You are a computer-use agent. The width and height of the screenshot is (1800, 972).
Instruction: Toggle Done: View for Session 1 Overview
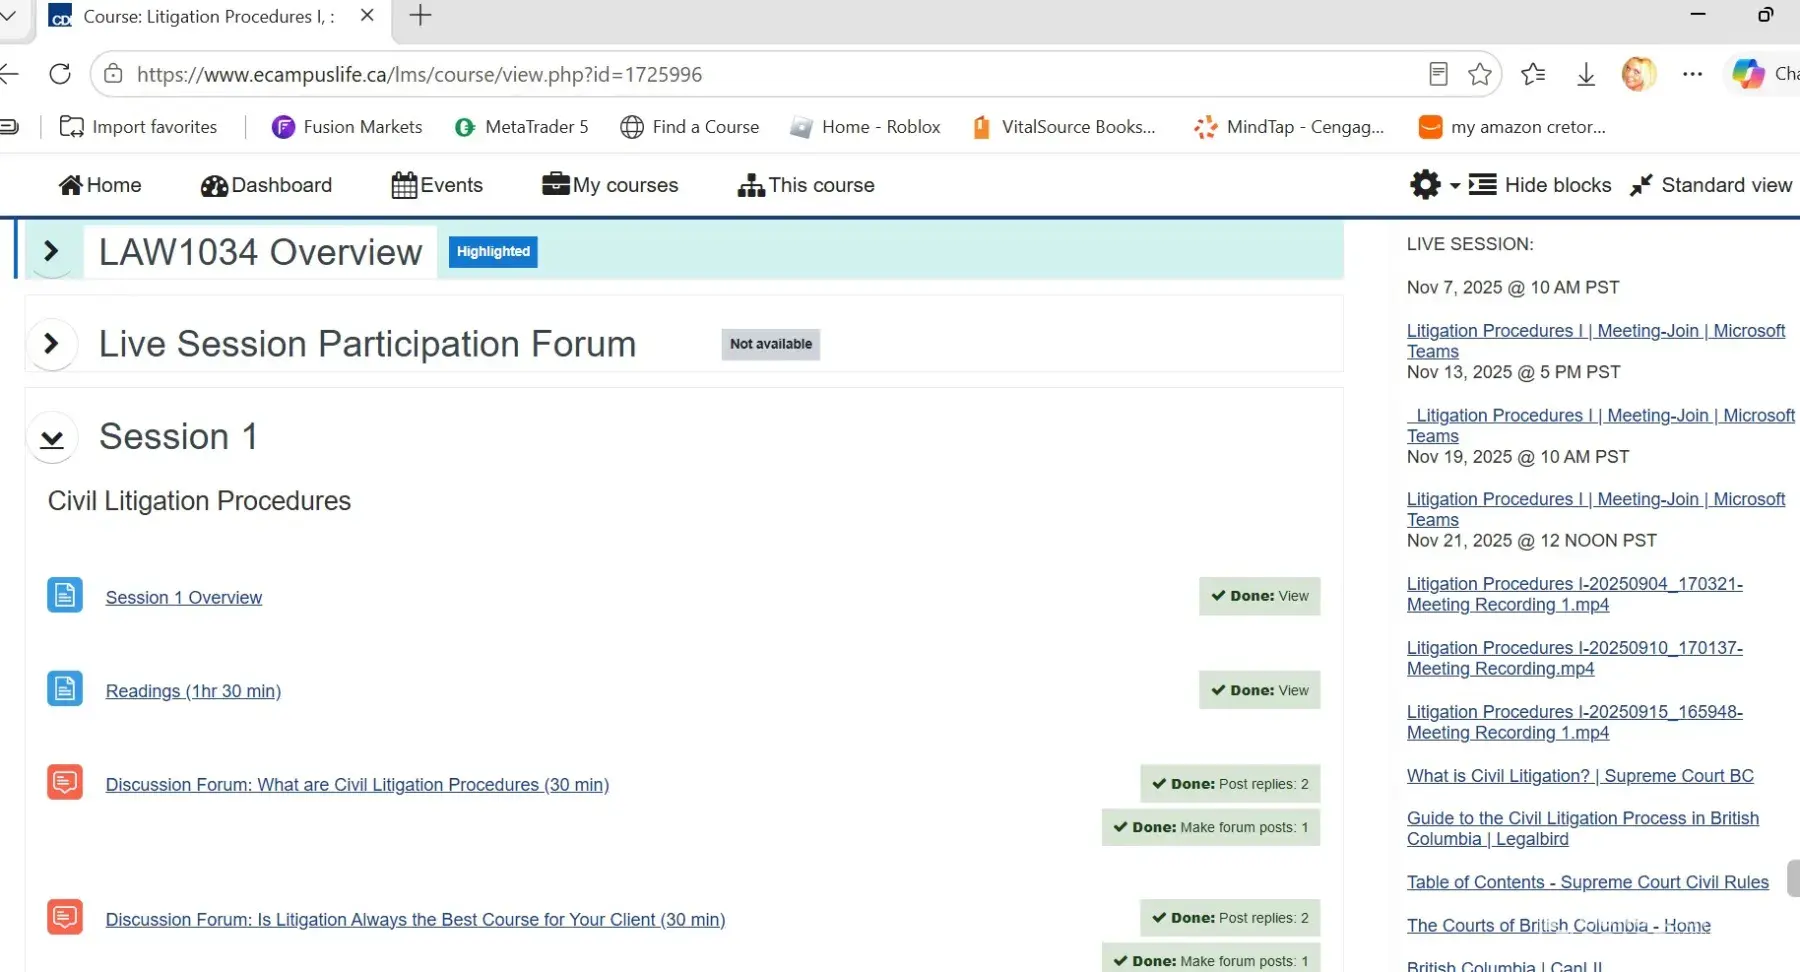click(x=1259, y=596)
